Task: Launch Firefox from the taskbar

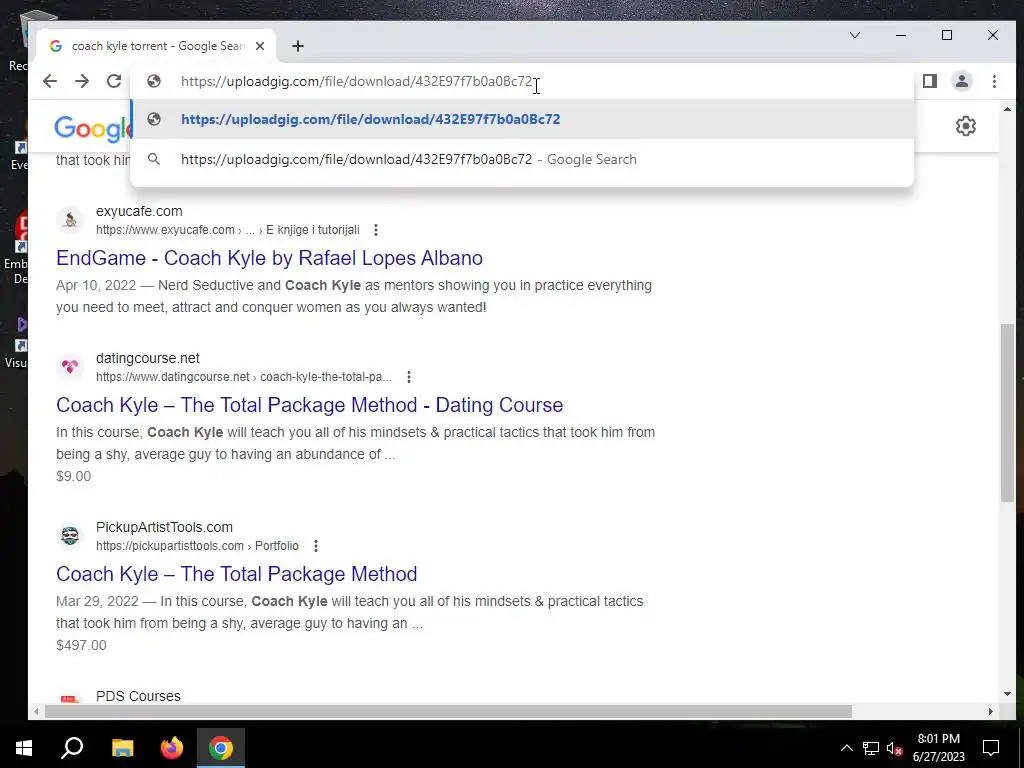Action: [x=172, y=748]
